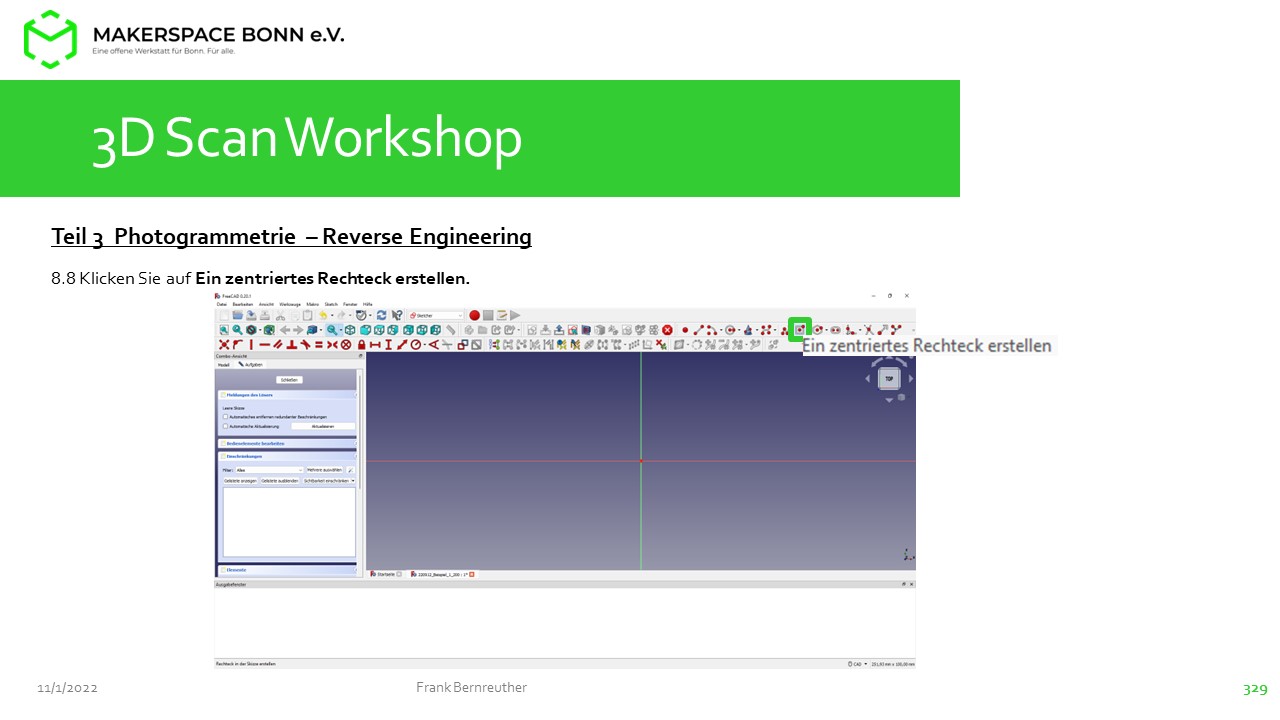Open the Sketch menu

coord(331,304)
